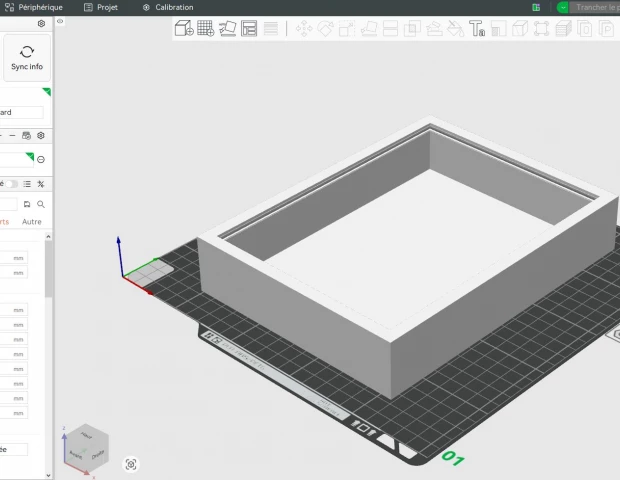This screenshot has width=620, height=480.
Task: Click the Arrange all objects icon
Action: 249,28
